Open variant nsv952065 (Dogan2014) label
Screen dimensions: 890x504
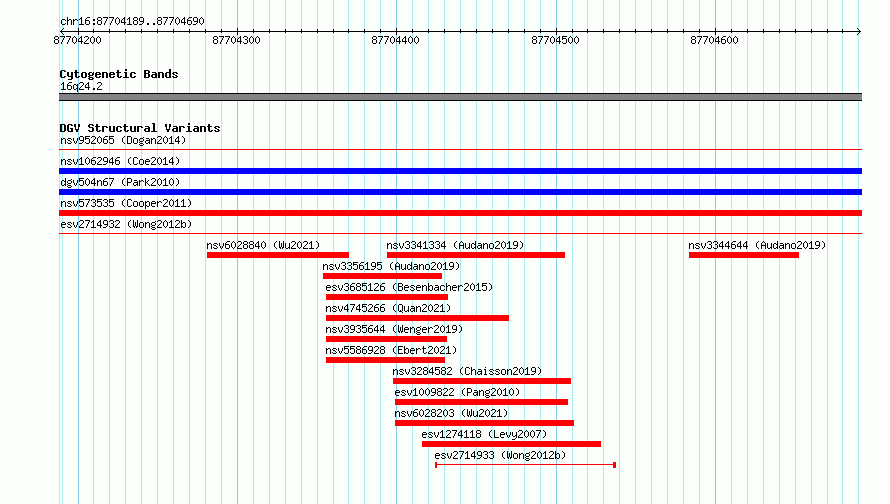pyautogui.click(x=123, y=140)
